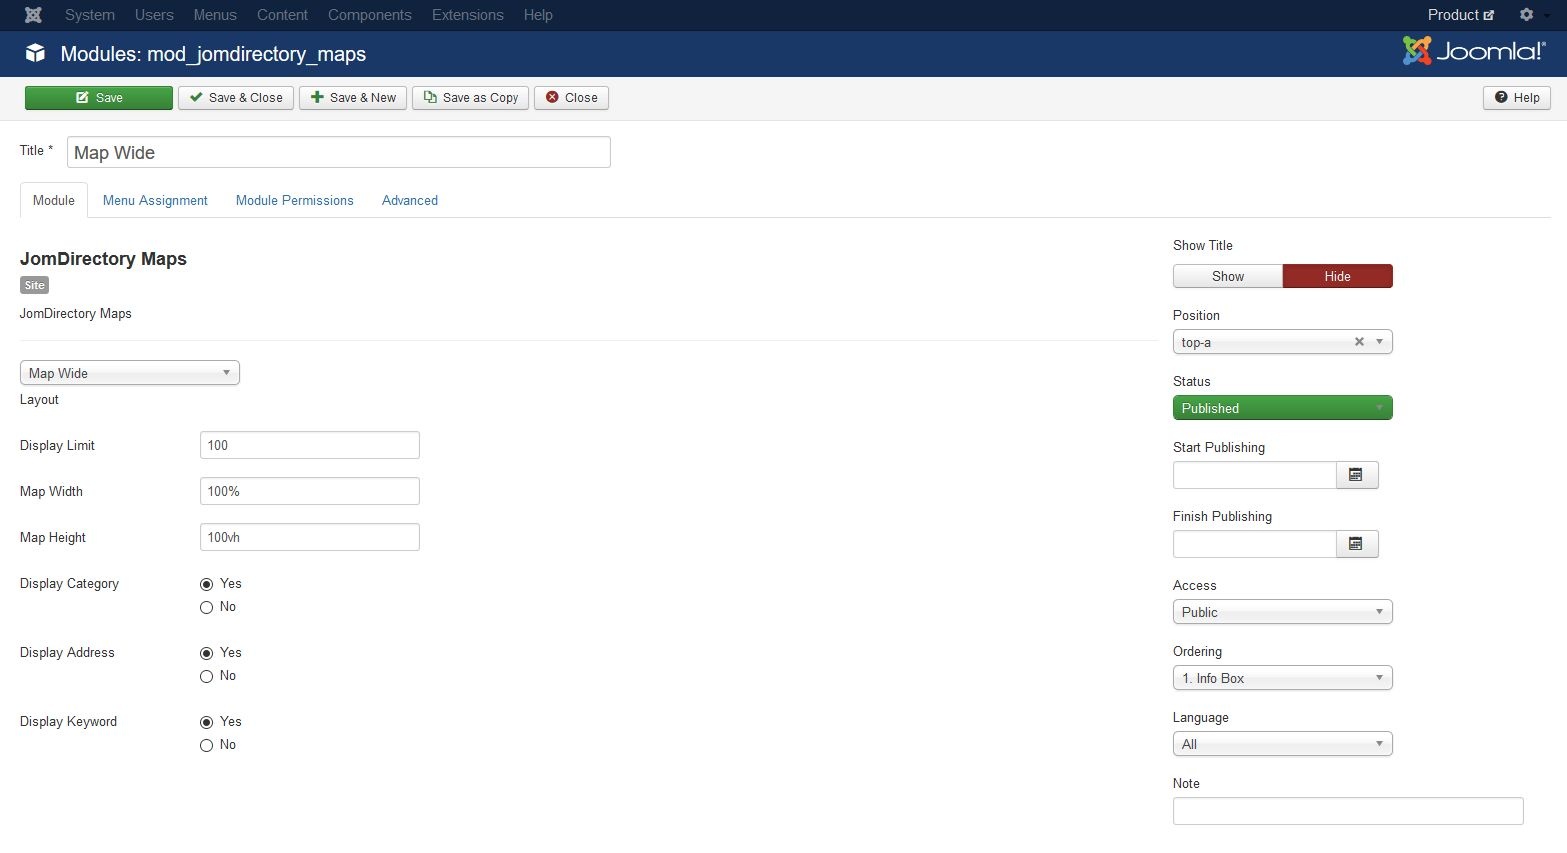Select No for Display Keyword

tap(206, 745)
